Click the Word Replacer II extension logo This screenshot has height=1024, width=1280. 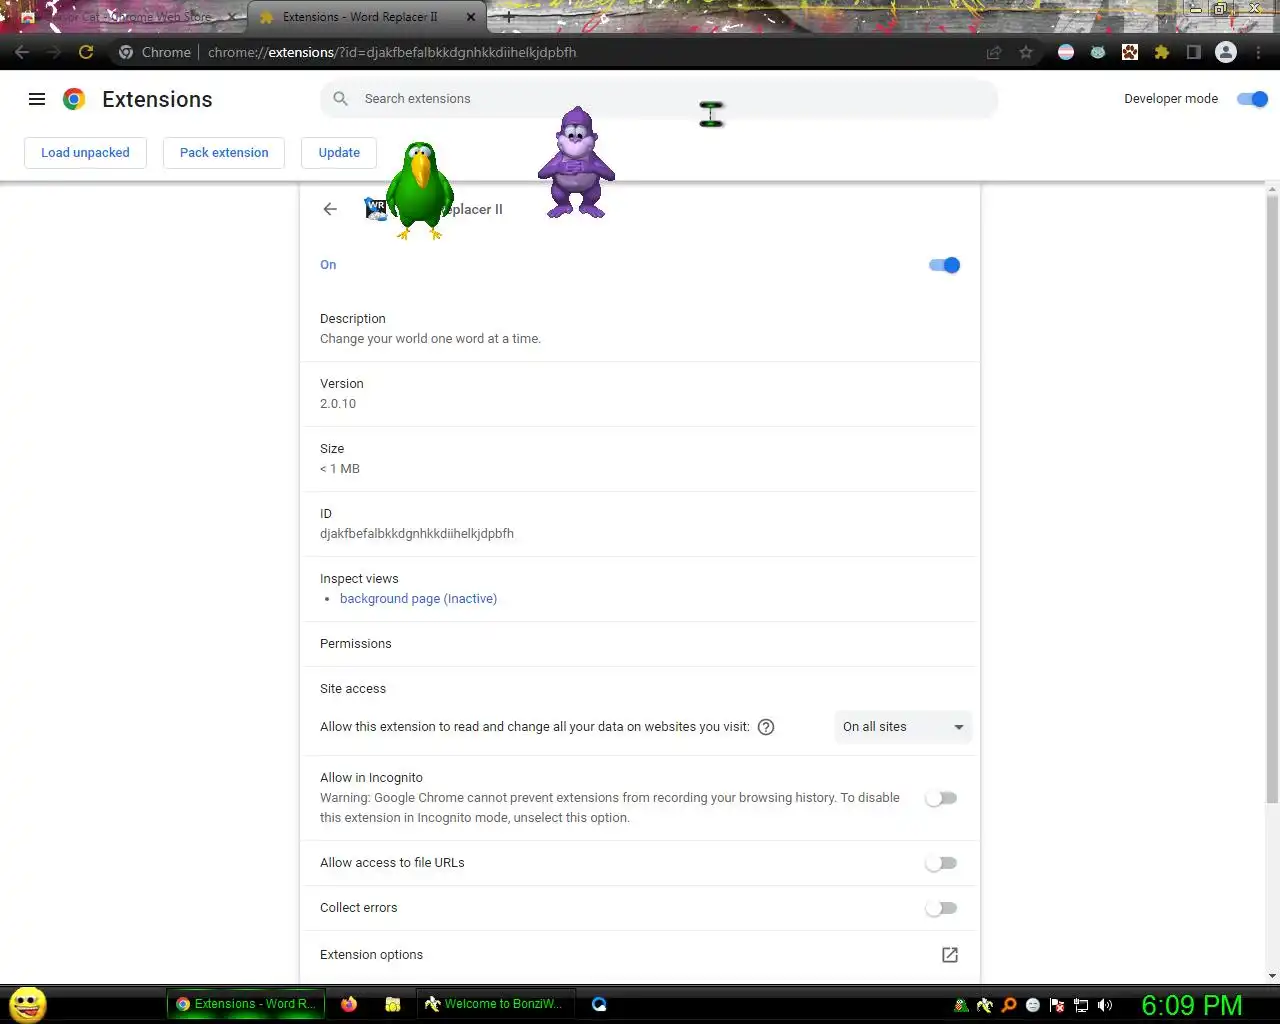(376, 209)
